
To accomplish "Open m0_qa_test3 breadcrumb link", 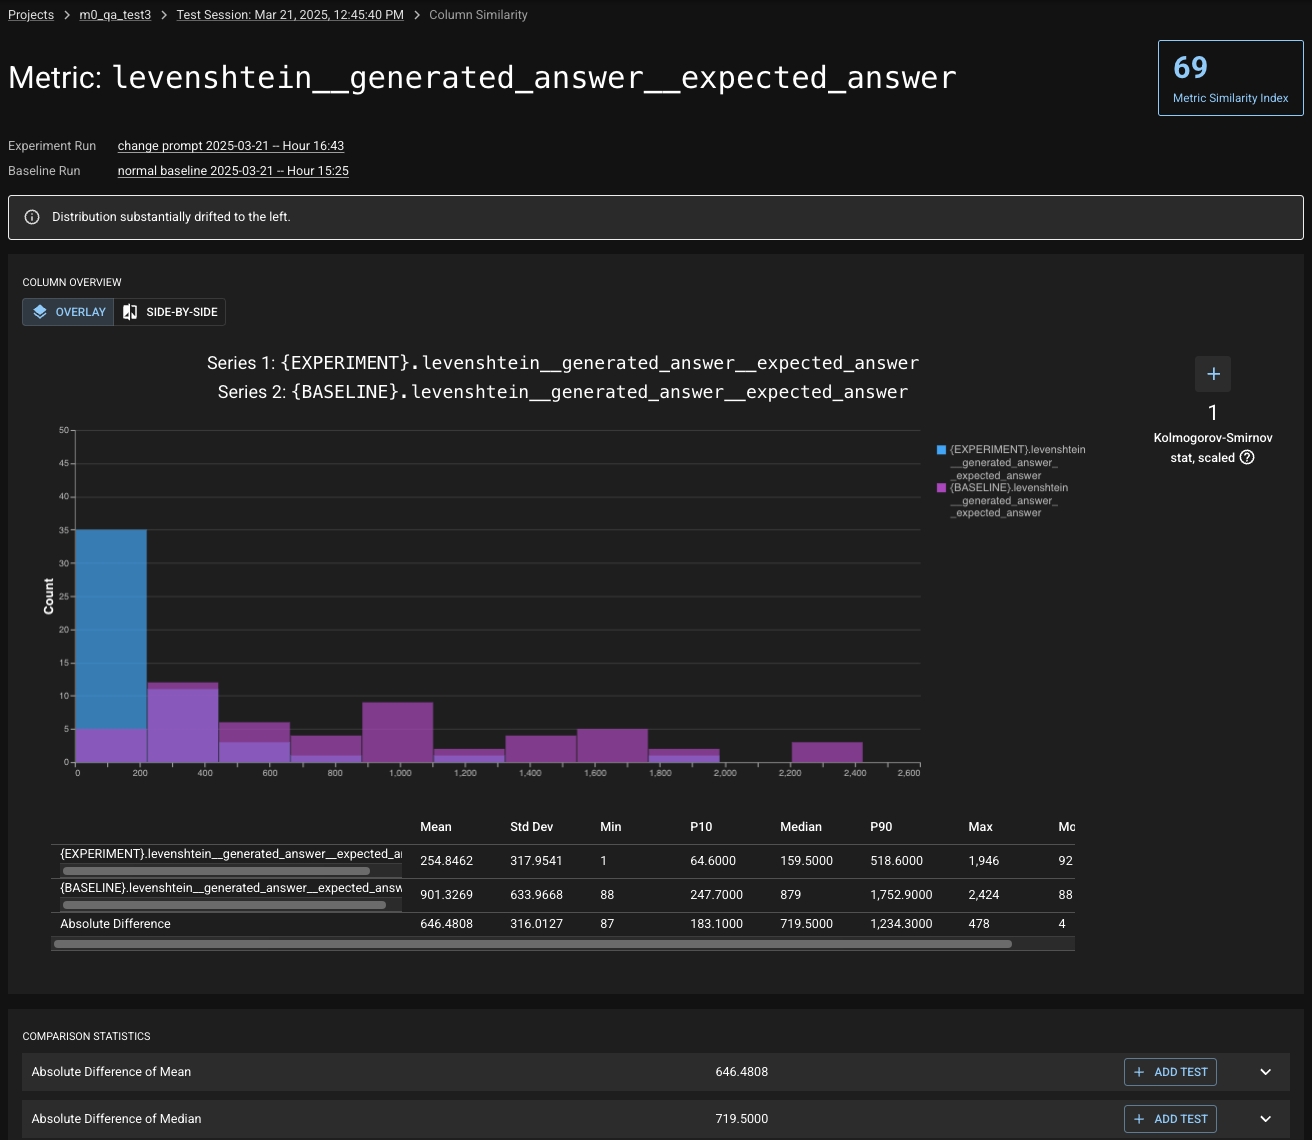I will tap(115, 15).
